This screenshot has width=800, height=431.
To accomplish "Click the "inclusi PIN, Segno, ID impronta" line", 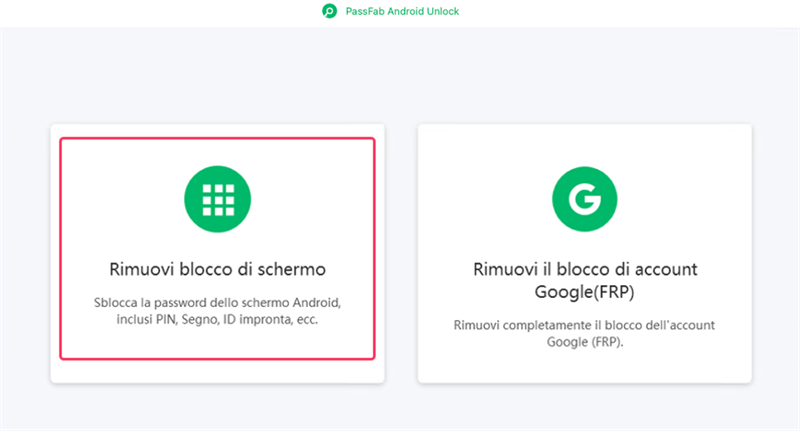I will pos(217,320).
